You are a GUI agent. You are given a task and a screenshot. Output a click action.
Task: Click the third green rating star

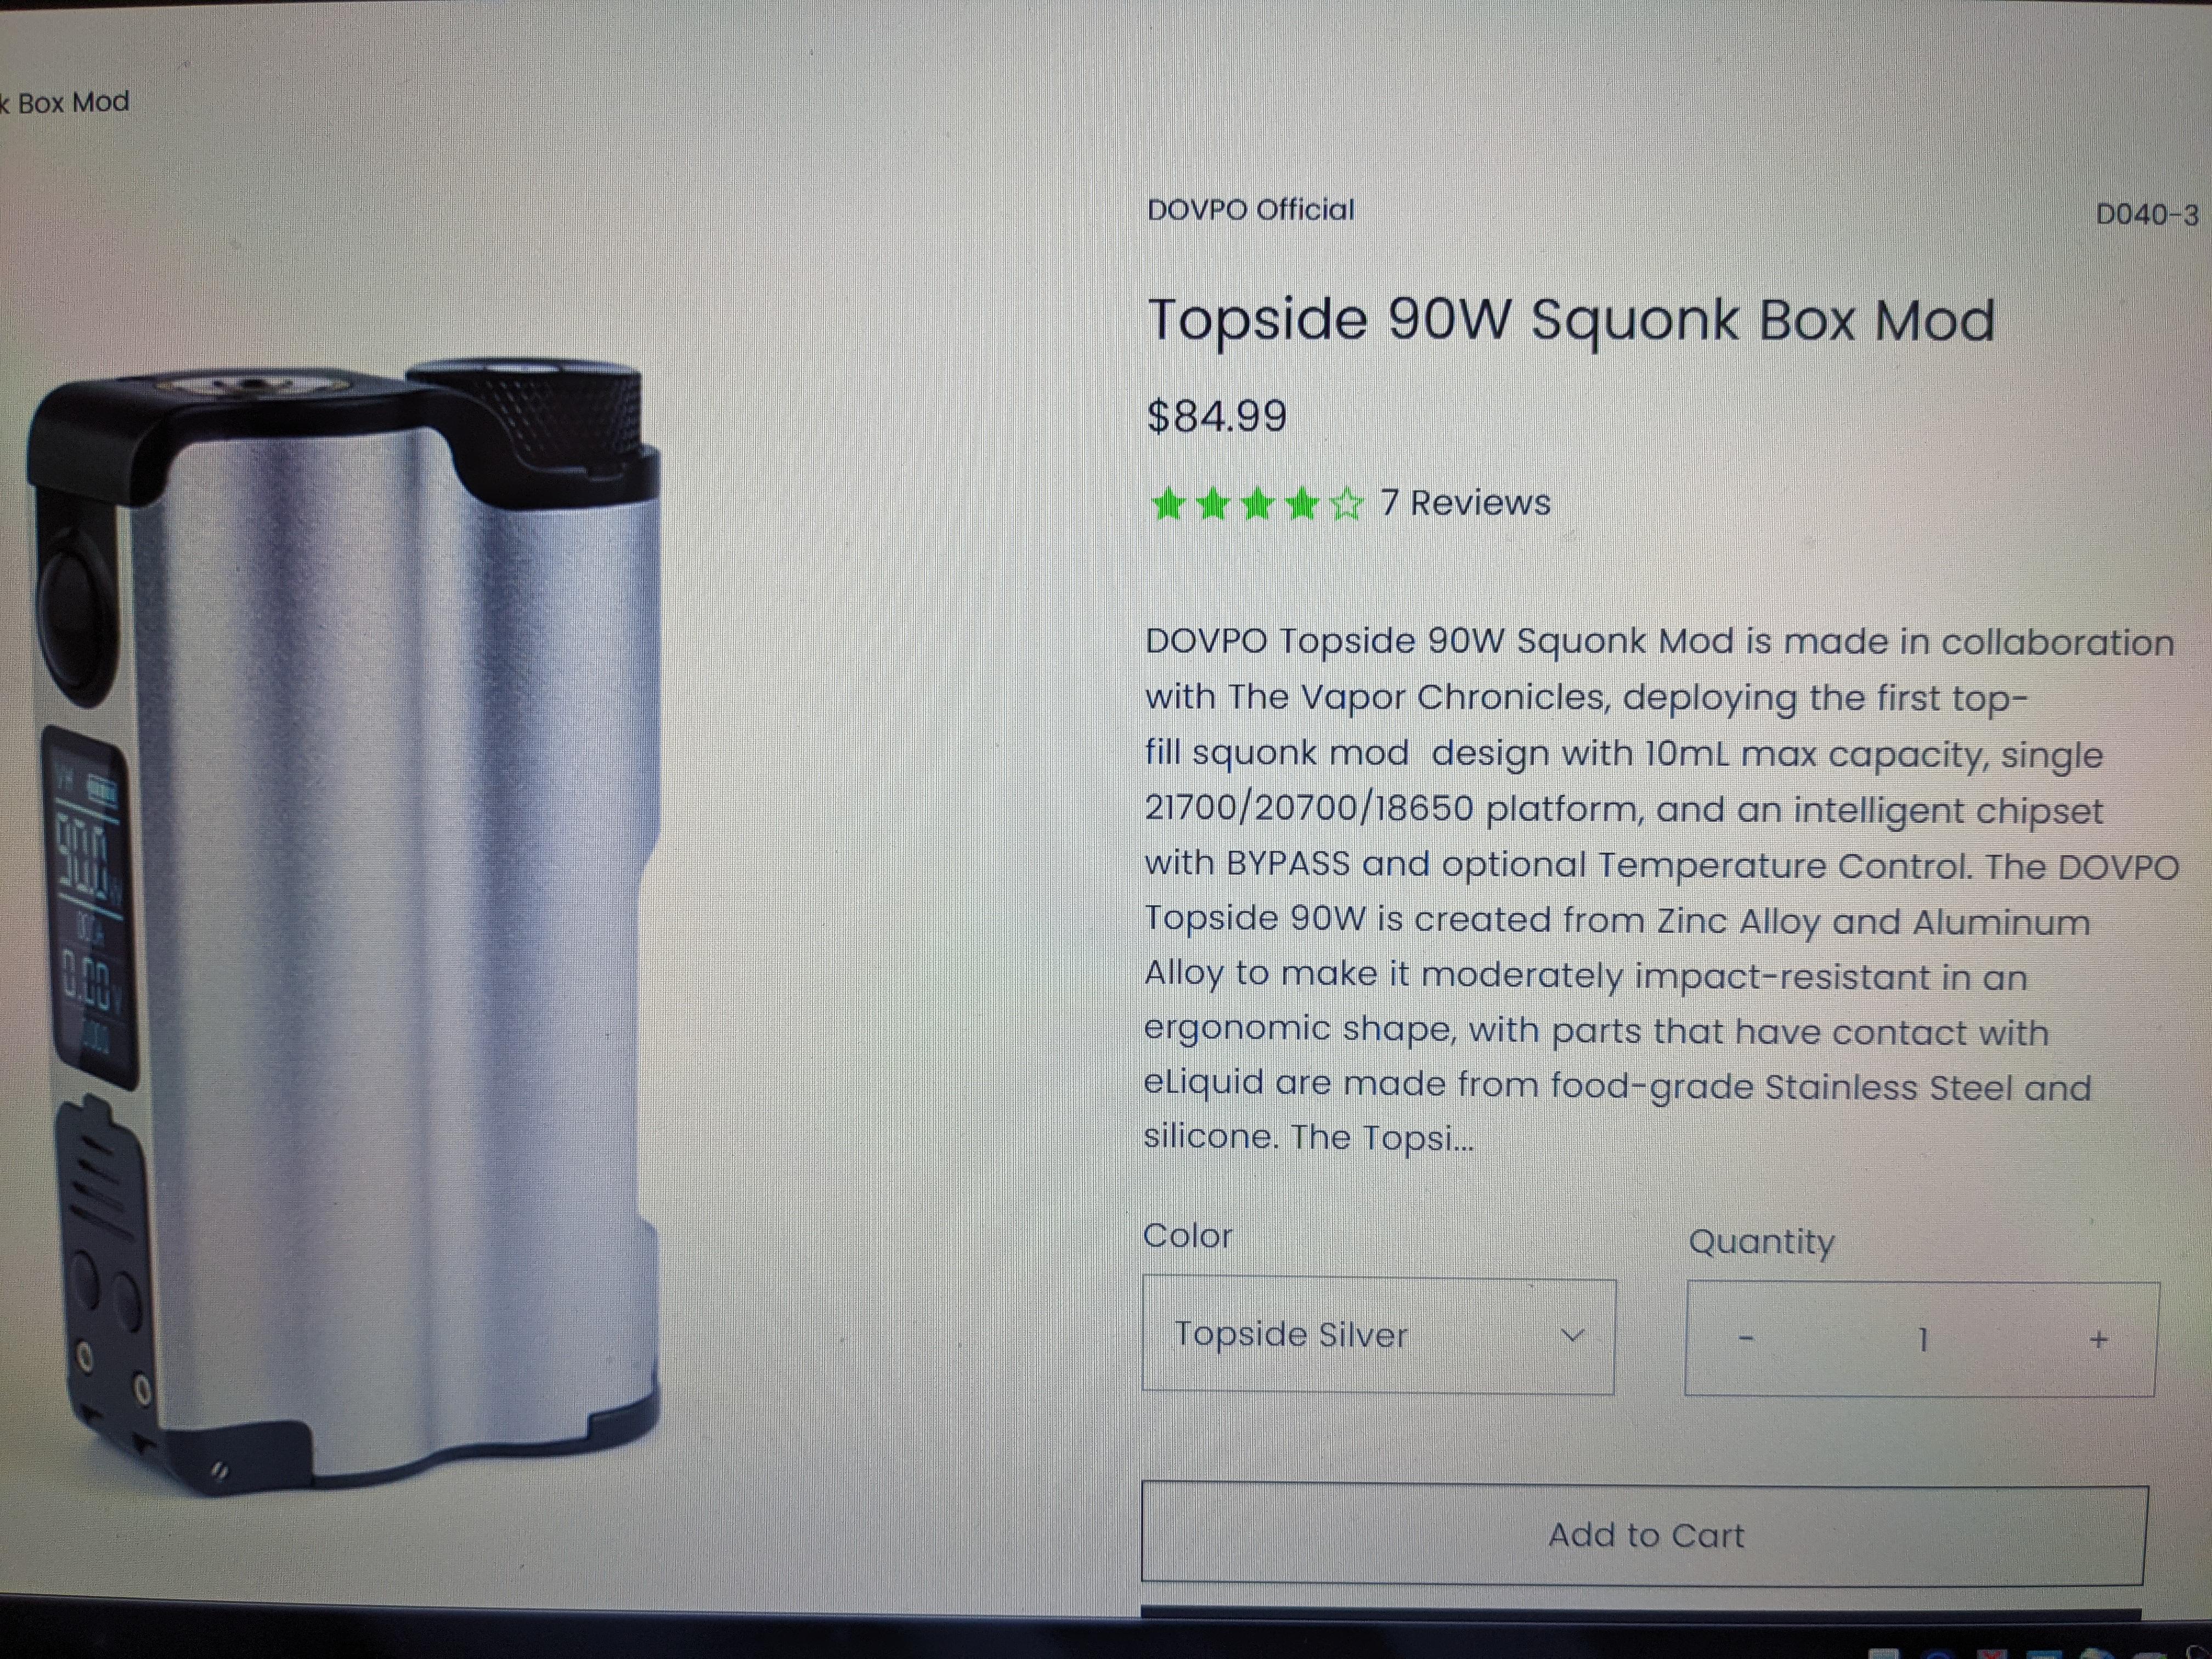coord(1257,504)
